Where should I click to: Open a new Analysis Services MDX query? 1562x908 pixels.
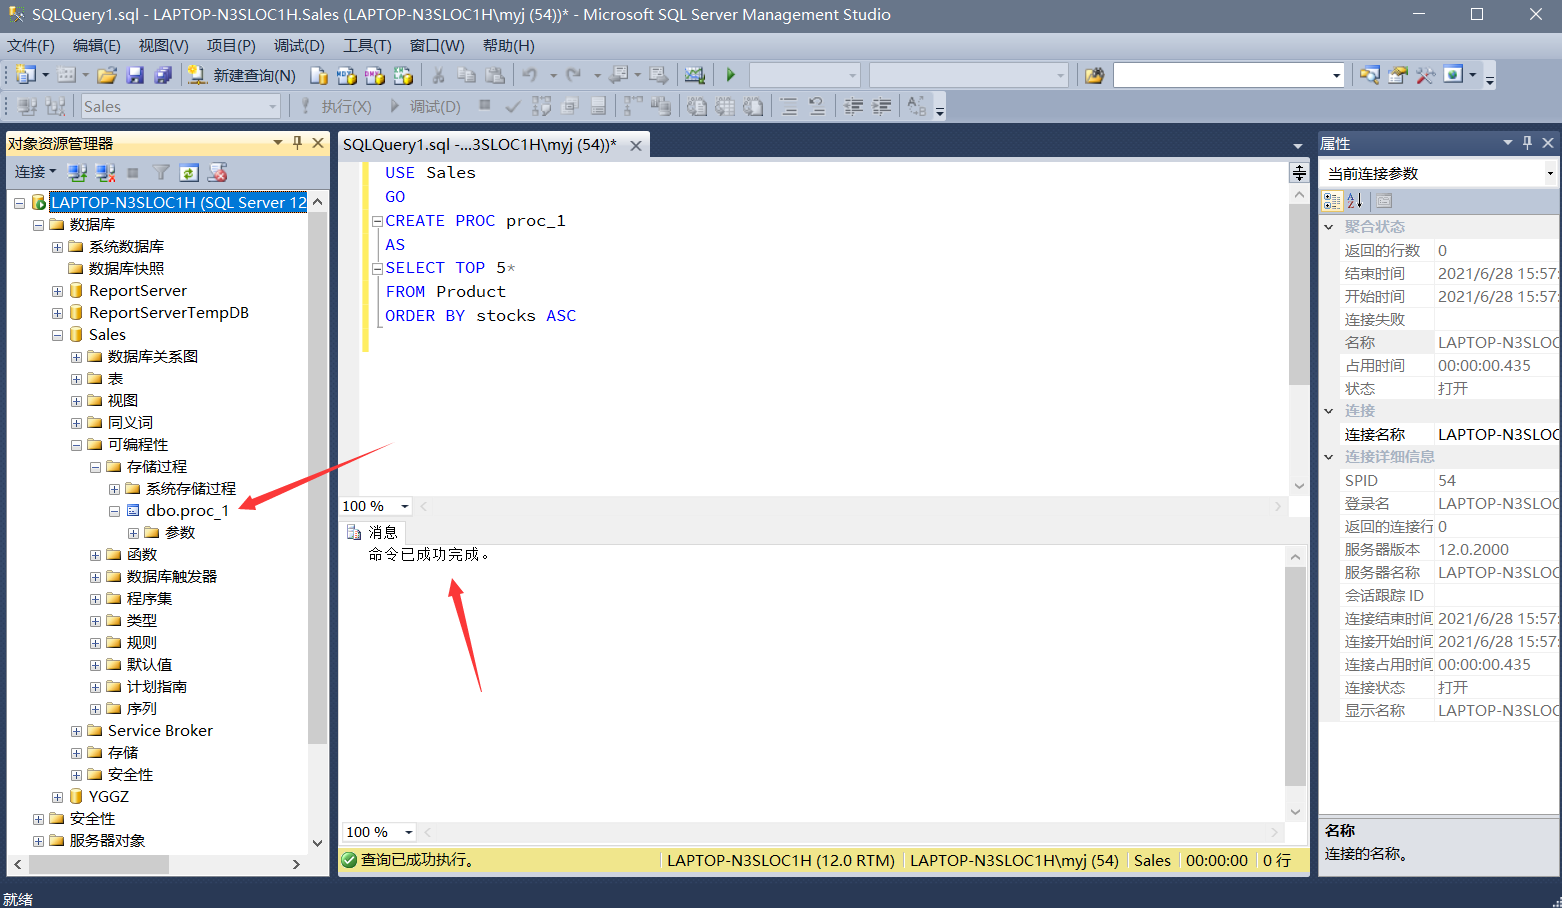[x=347, y=75]
